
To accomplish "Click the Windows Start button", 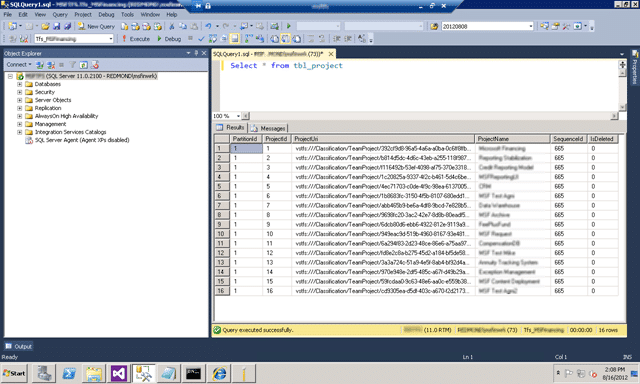I will [x=14, y=373].
